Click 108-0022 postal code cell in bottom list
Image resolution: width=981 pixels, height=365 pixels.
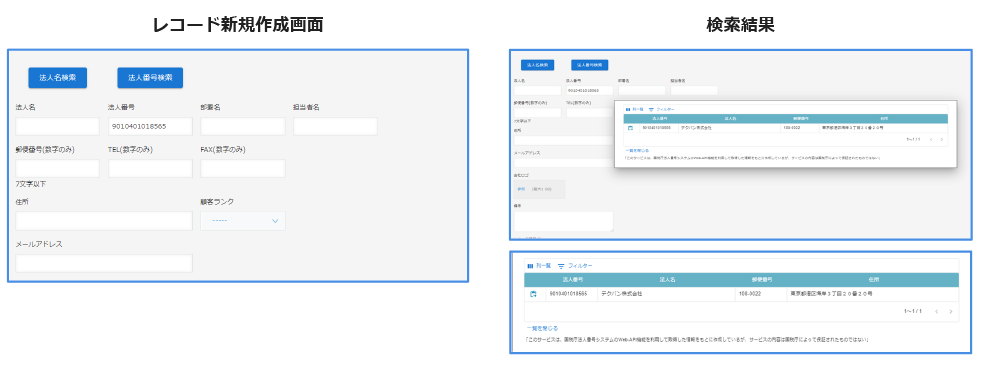[760, 293]
